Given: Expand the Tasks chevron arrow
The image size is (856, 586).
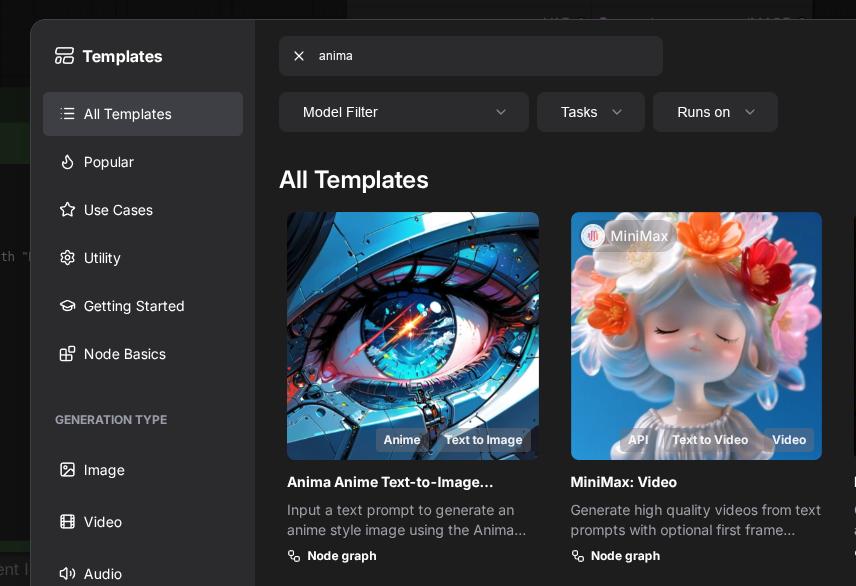Looking at the screenshot, I should pos(617,112).
